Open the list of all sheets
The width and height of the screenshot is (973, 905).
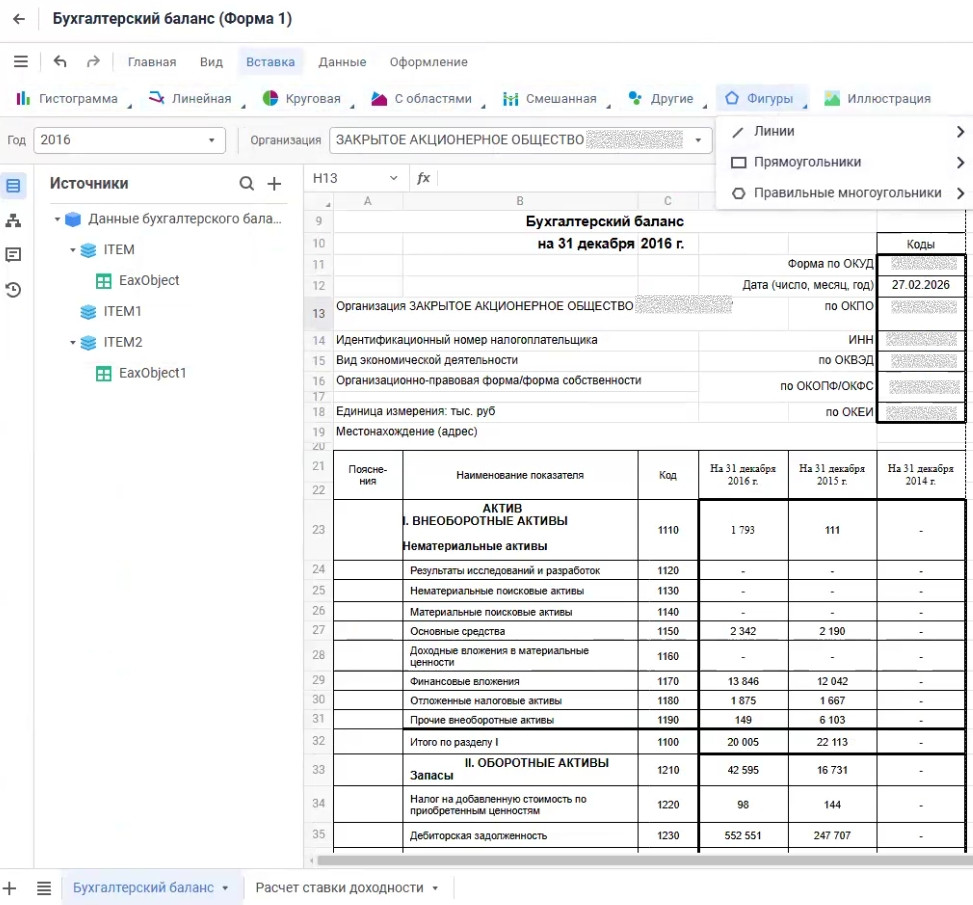click(43, 888)
